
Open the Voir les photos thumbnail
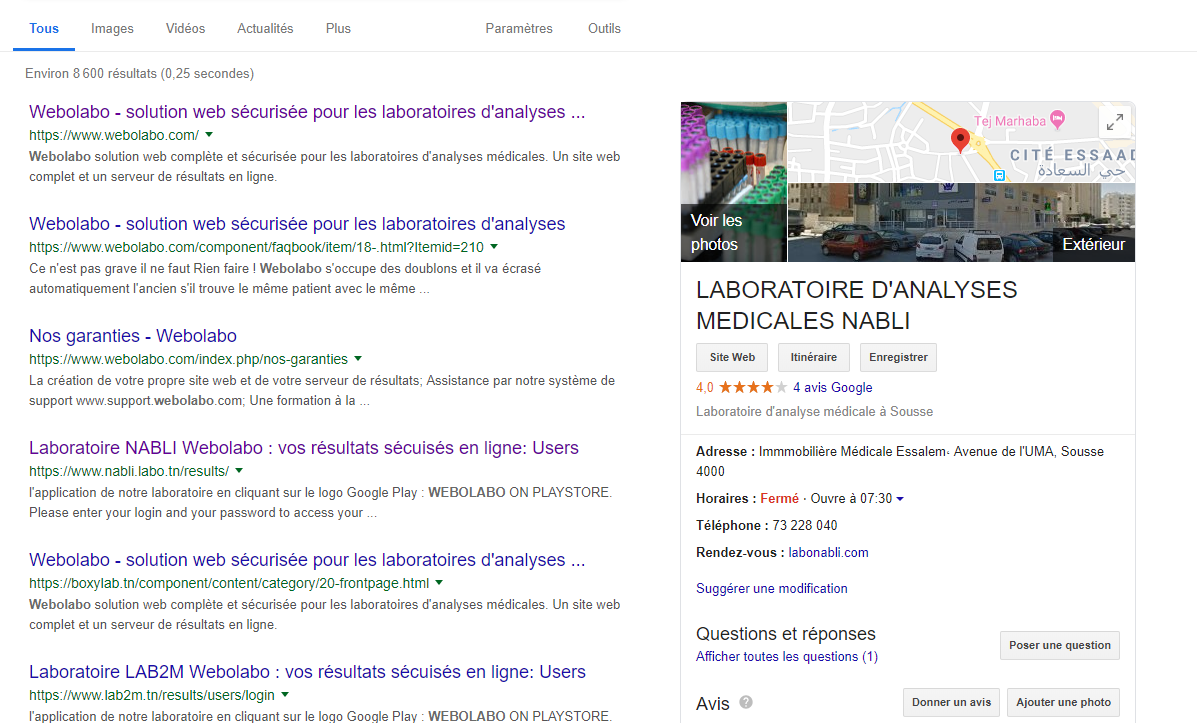pos(734,182)
